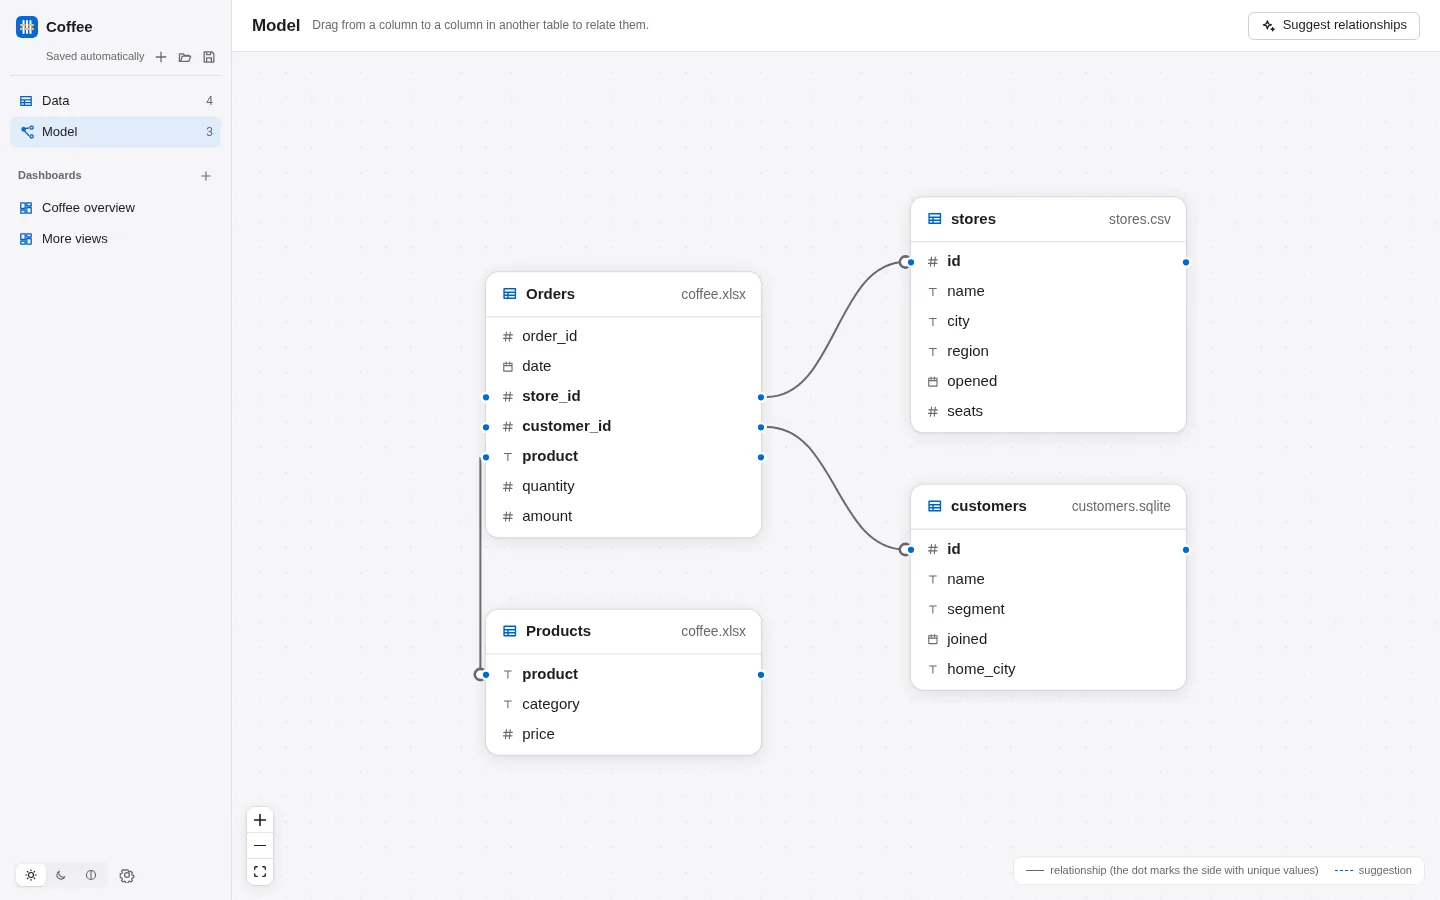The image size is (1440, 900).
Task: Click the amount column in Orders
Action: click(623, 517)
